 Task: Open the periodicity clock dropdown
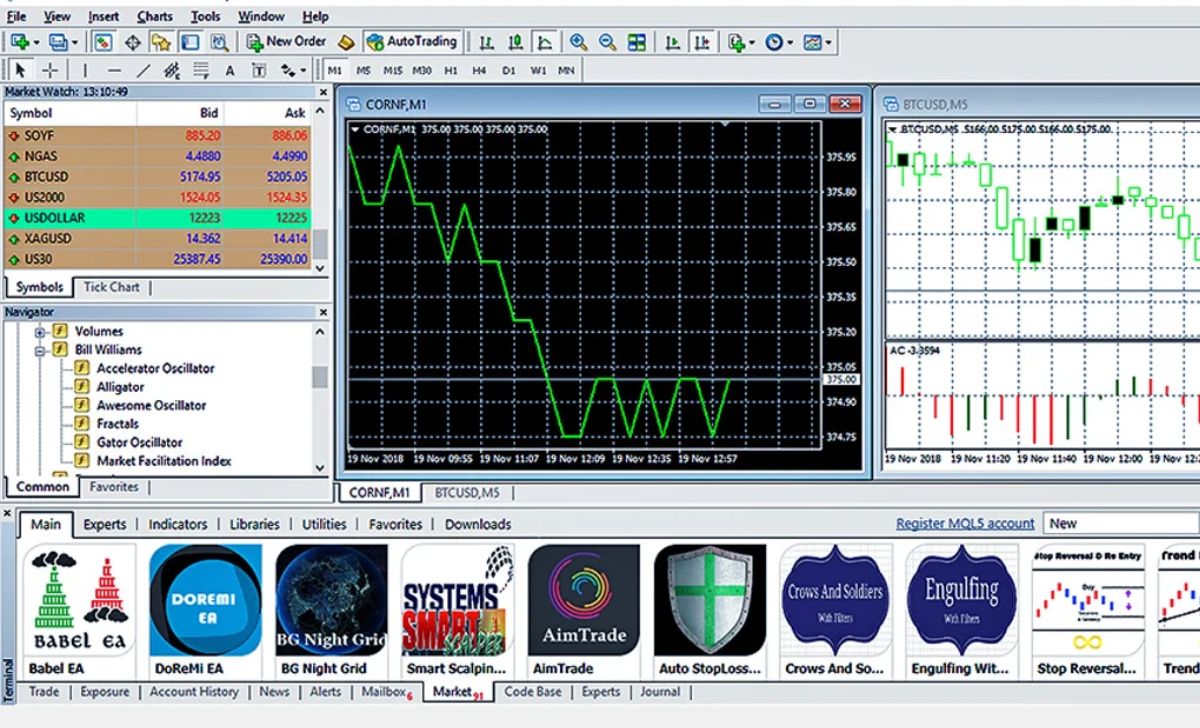(x=778, y=42)
